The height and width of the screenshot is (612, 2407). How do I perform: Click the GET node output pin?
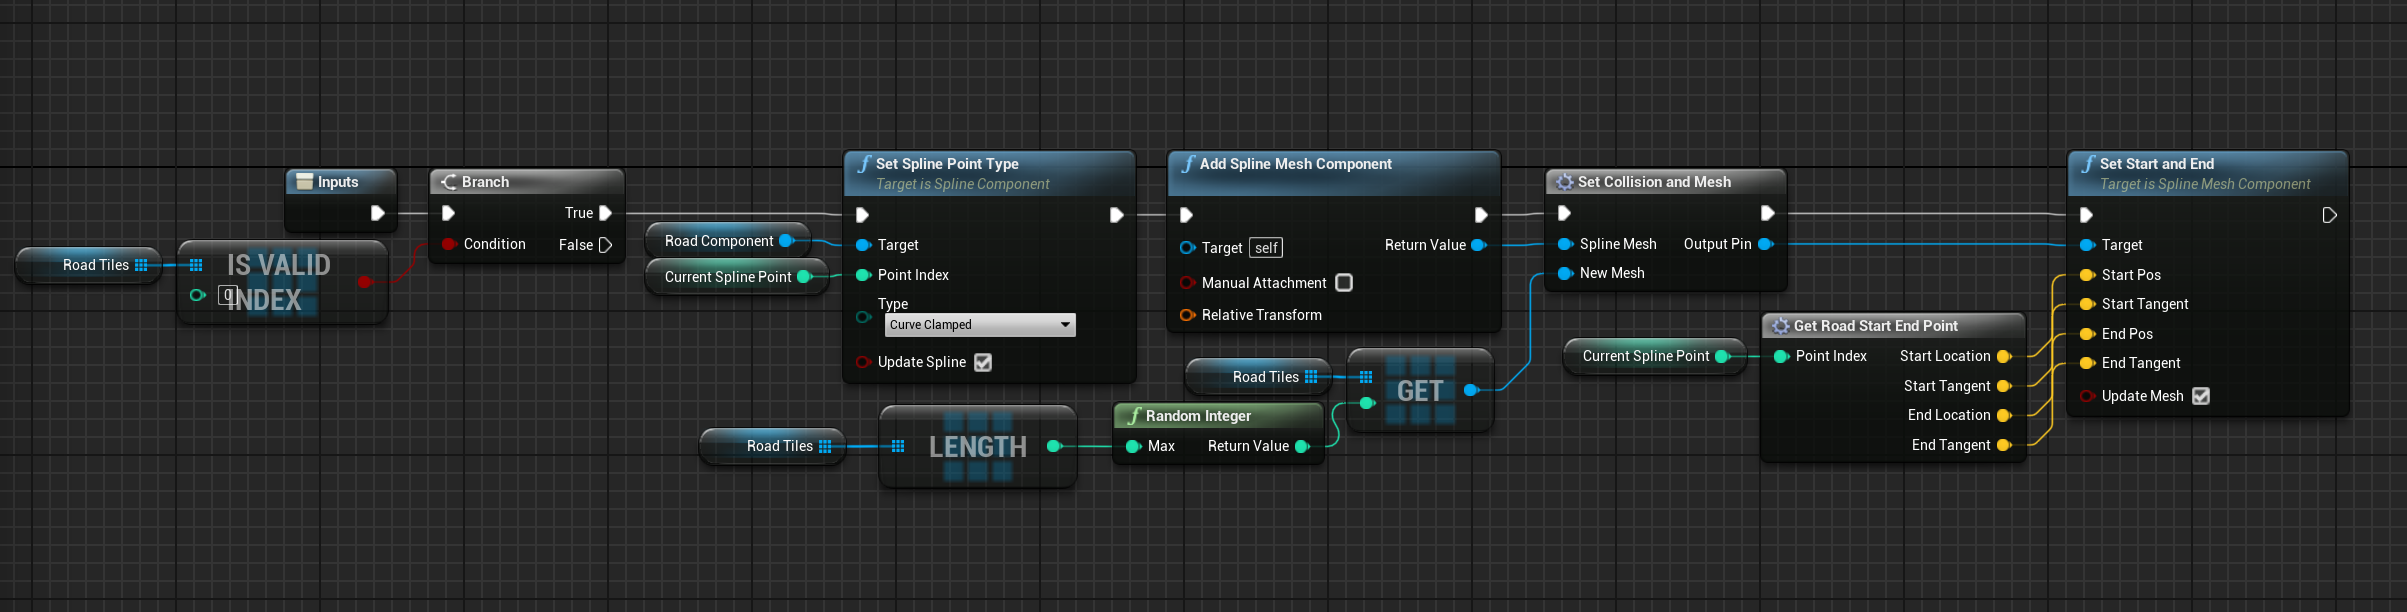(x=1470, y=390)
